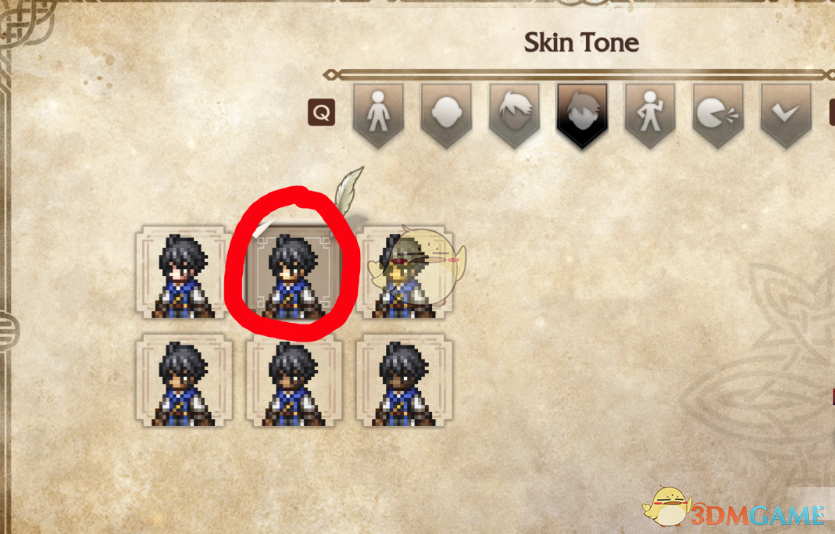Confirm character with the checkmark tab
This screenshot has width=835, height=534.
[786, 114]
